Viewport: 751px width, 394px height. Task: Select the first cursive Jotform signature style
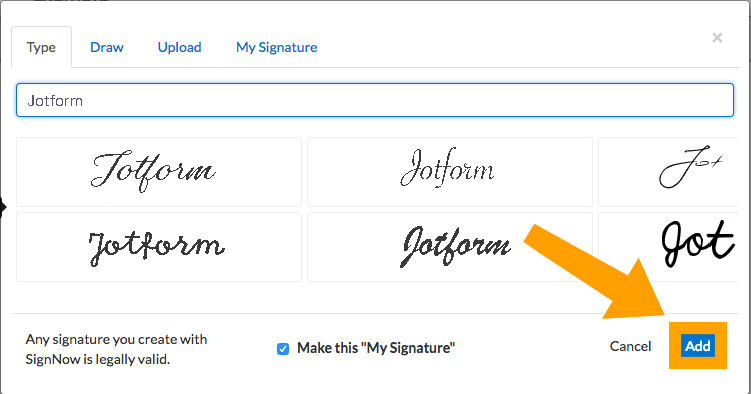[159, 172]
